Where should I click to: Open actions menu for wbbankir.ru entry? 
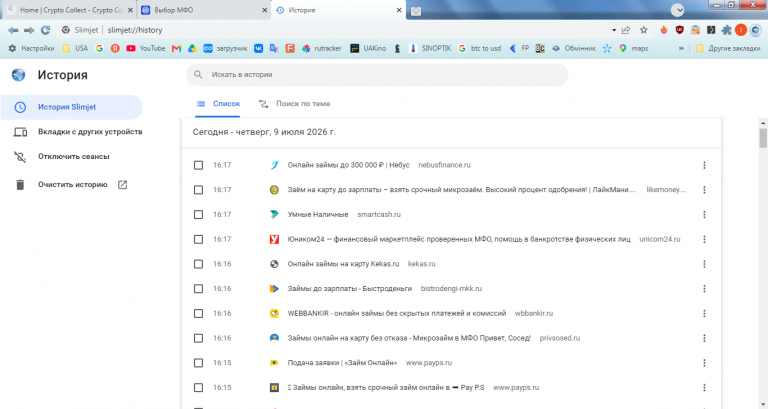704,313
